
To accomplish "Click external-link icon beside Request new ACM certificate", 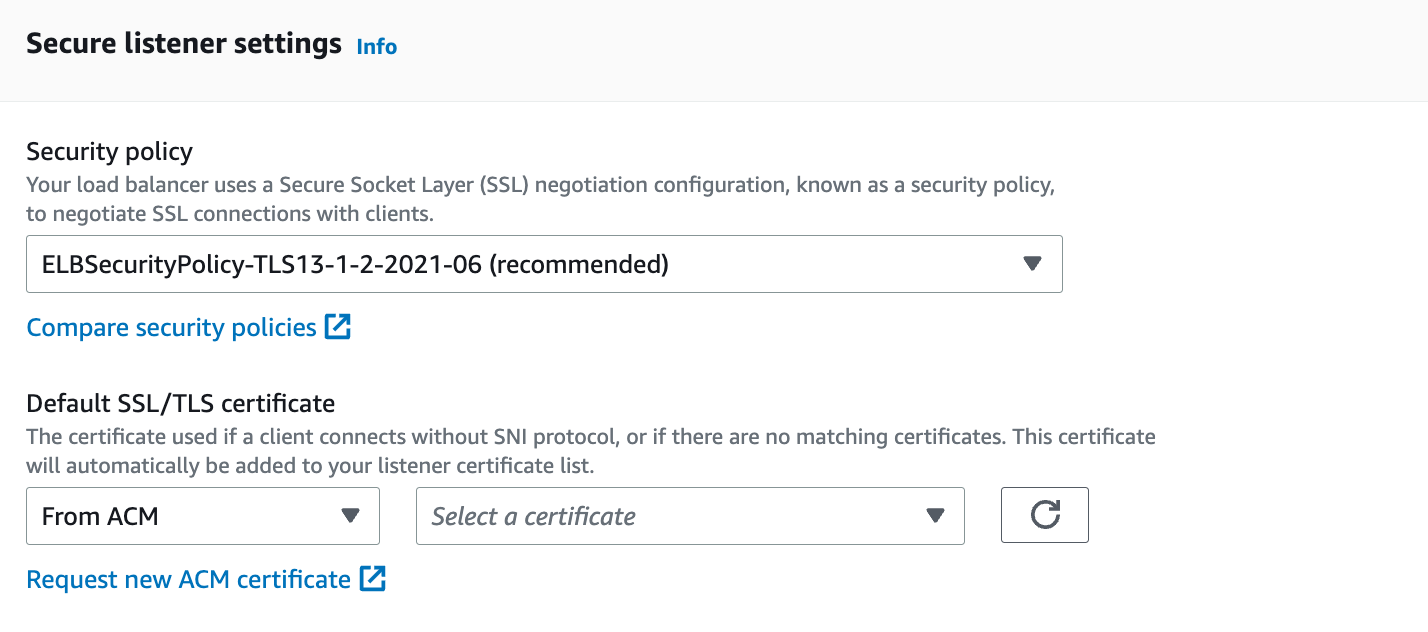I will click(x=373, y=579).
